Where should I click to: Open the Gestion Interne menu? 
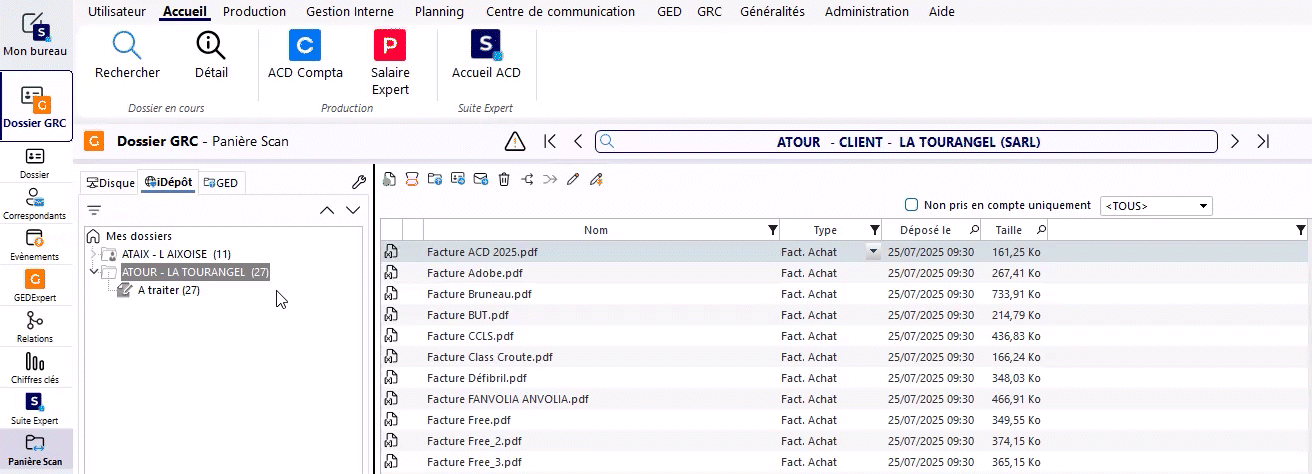[350, 12]
